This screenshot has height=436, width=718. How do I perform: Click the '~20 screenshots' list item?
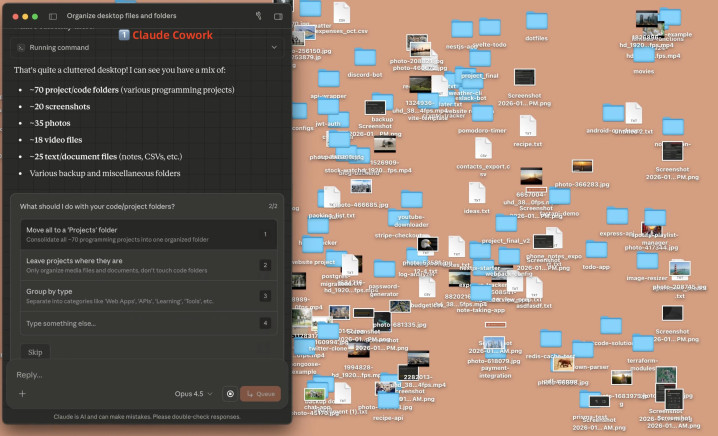pyautogui.click(x=60, y=107)
